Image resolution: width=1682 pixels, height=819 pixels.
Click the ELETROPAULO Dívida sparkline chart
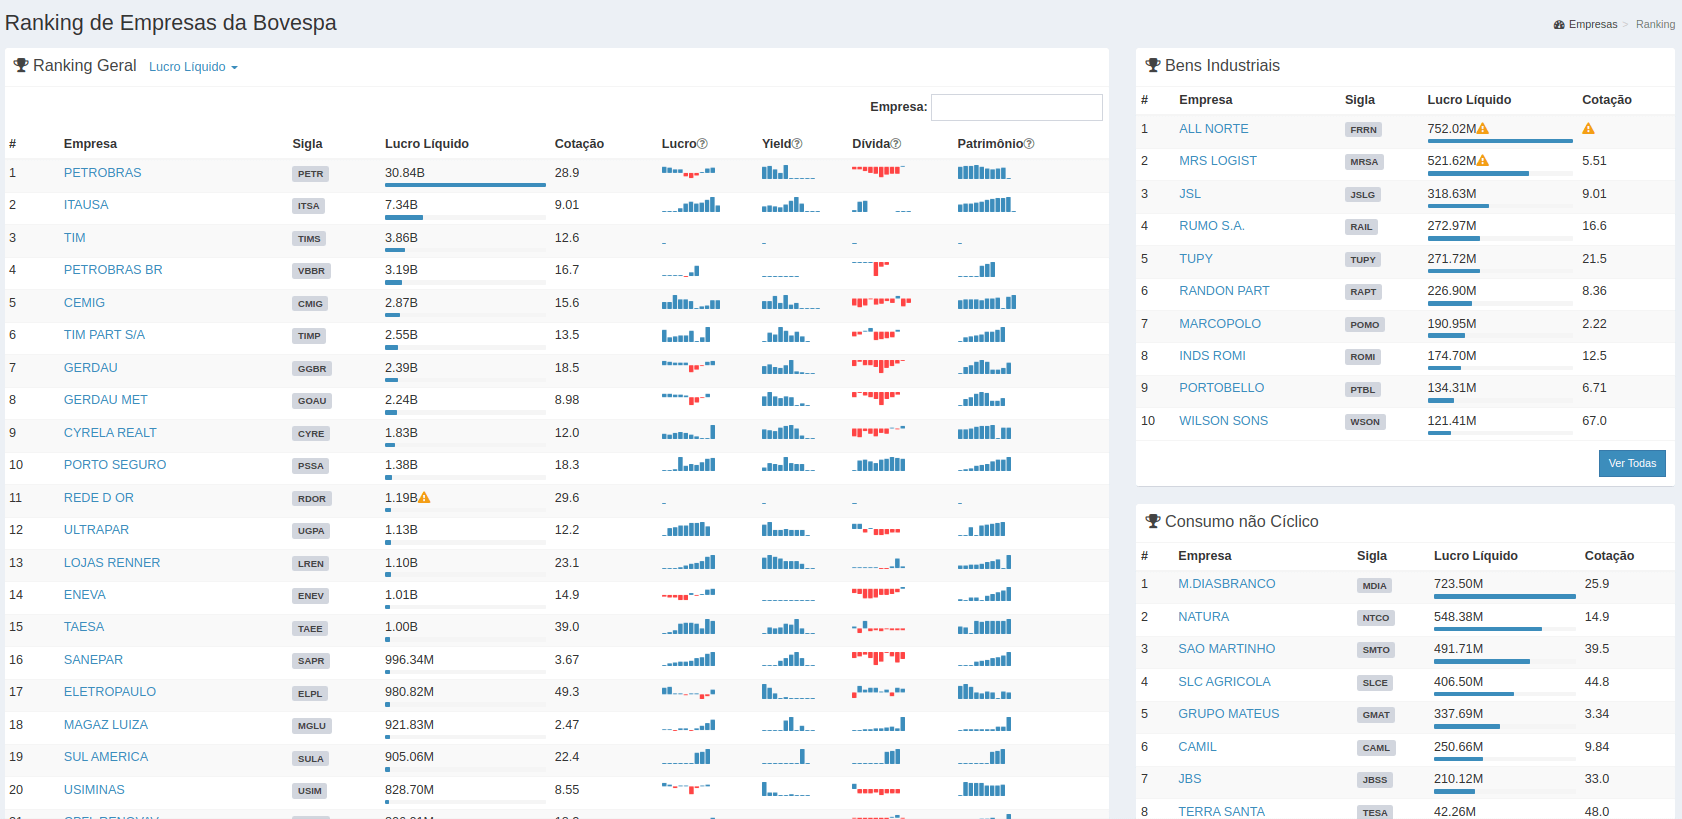click(879, 691)
